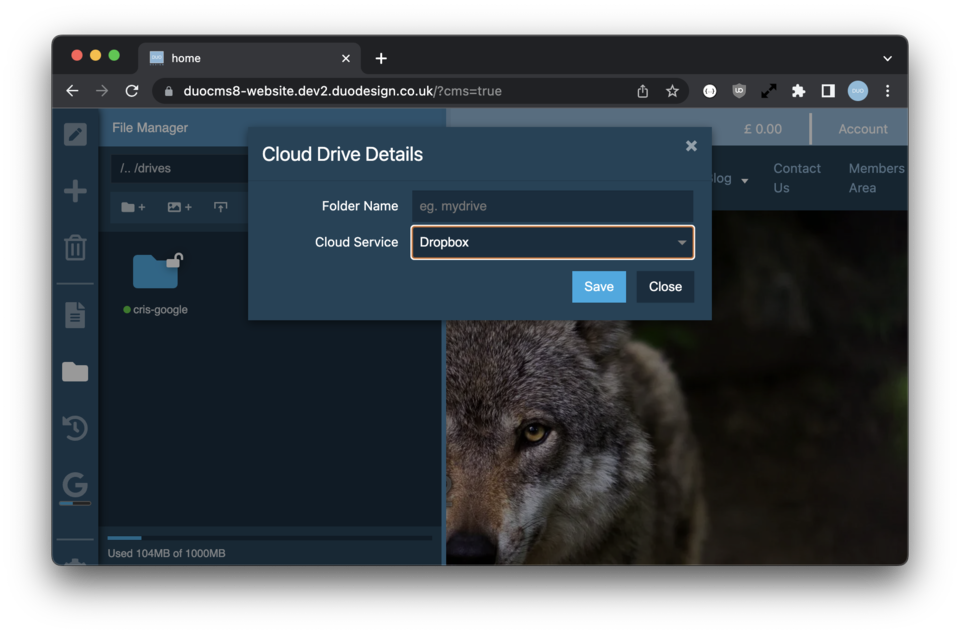This screenshot has width=960, height=634.
Task: Dismiss Cloud Drive Details with the X
Action: coord(691,146)
